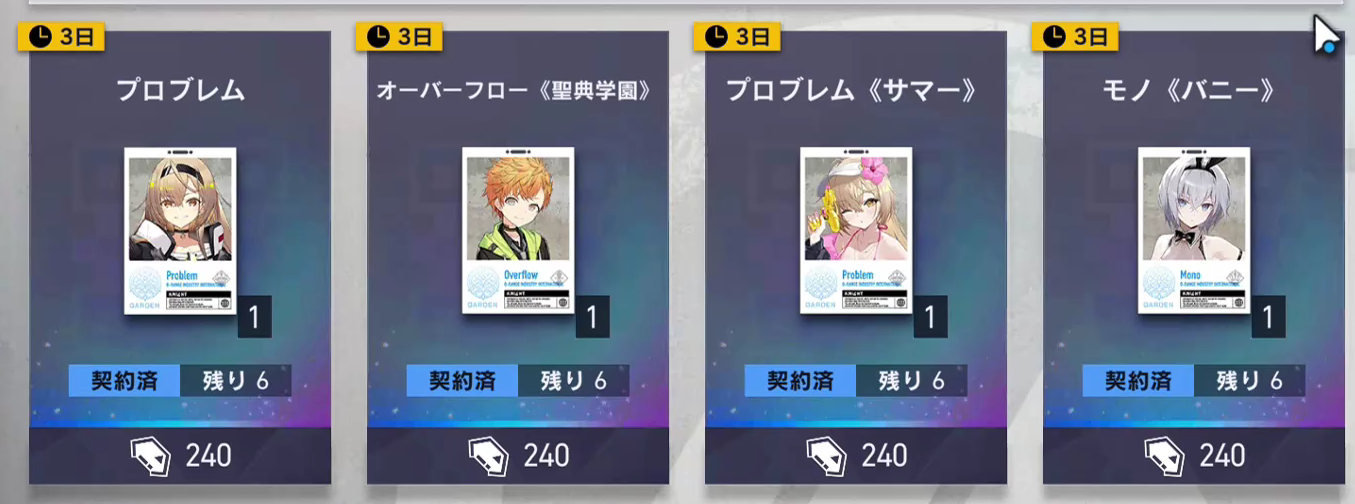Click the clock icon on first 3日 badge
The image size is (1355, 504).
pyautogui.click(x=39, y=37)
